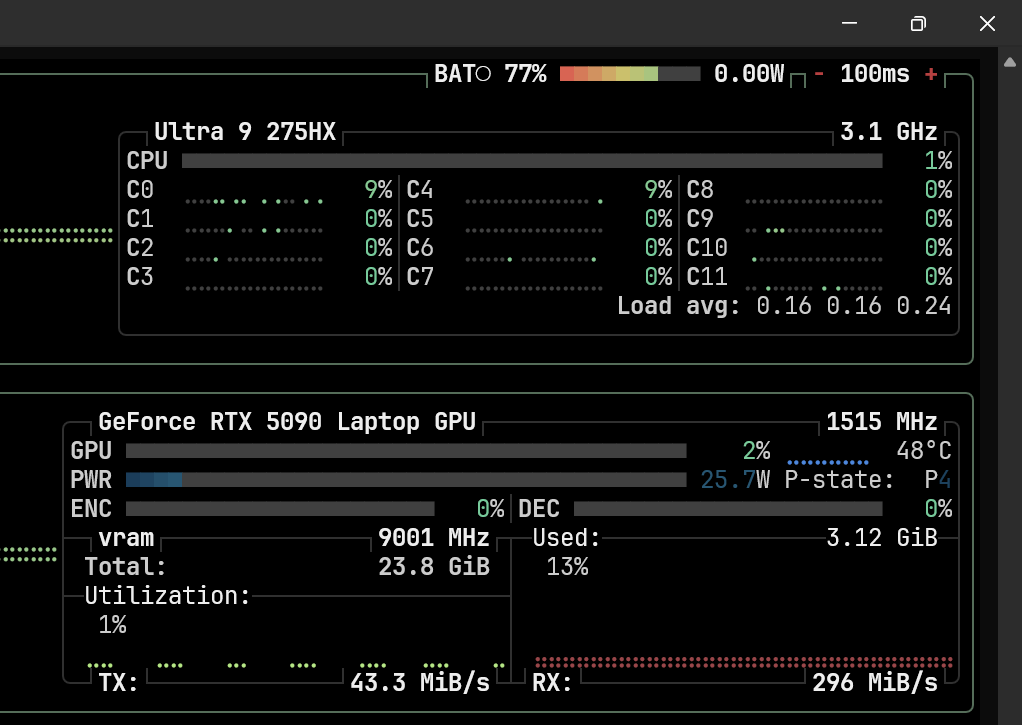Image resolution: width=1022 pixels, height=725 pixels.
Task: Decrease update interval with red minus
Action: pos(819,74)
